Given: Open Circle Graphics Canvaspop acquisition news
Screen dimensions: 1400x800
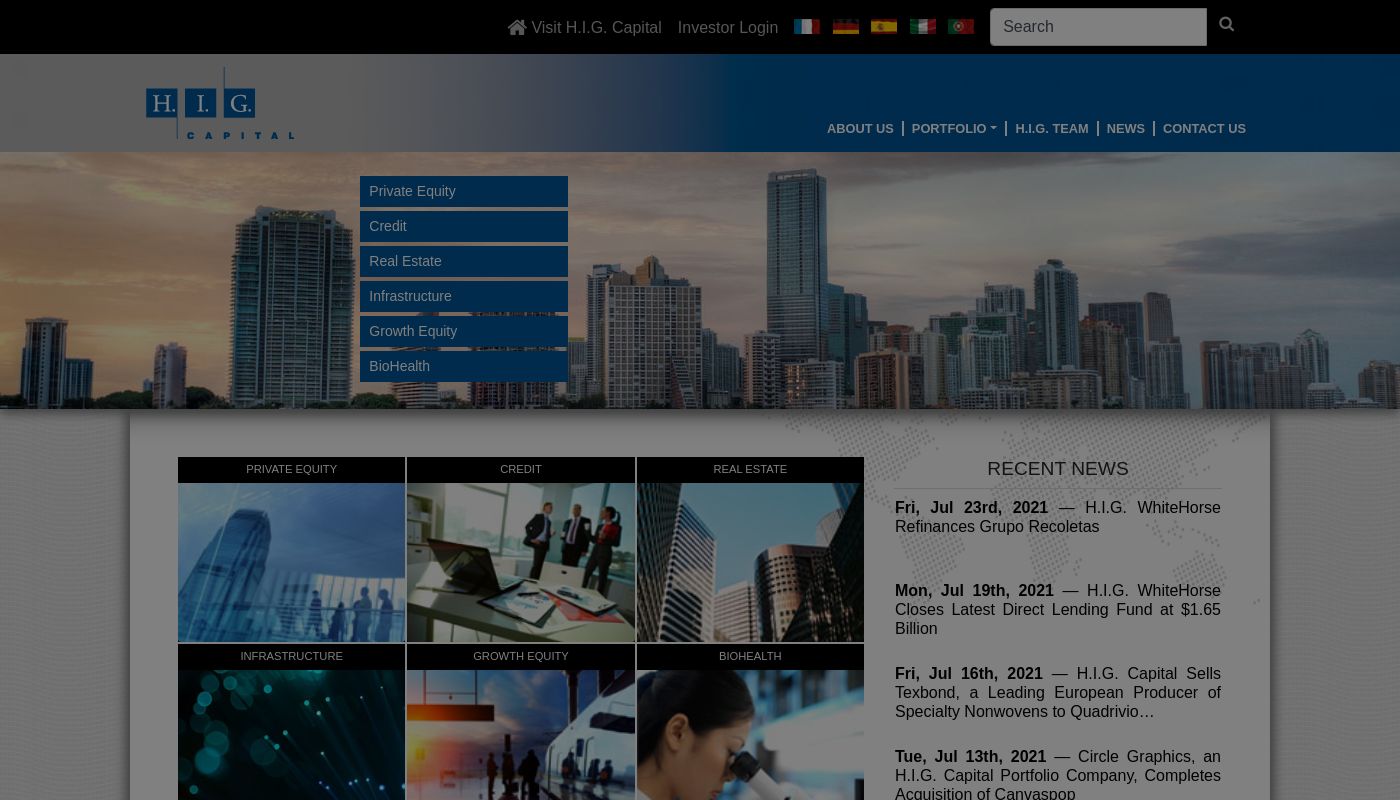Looking at the screenshot, I should click(1058, 775).
